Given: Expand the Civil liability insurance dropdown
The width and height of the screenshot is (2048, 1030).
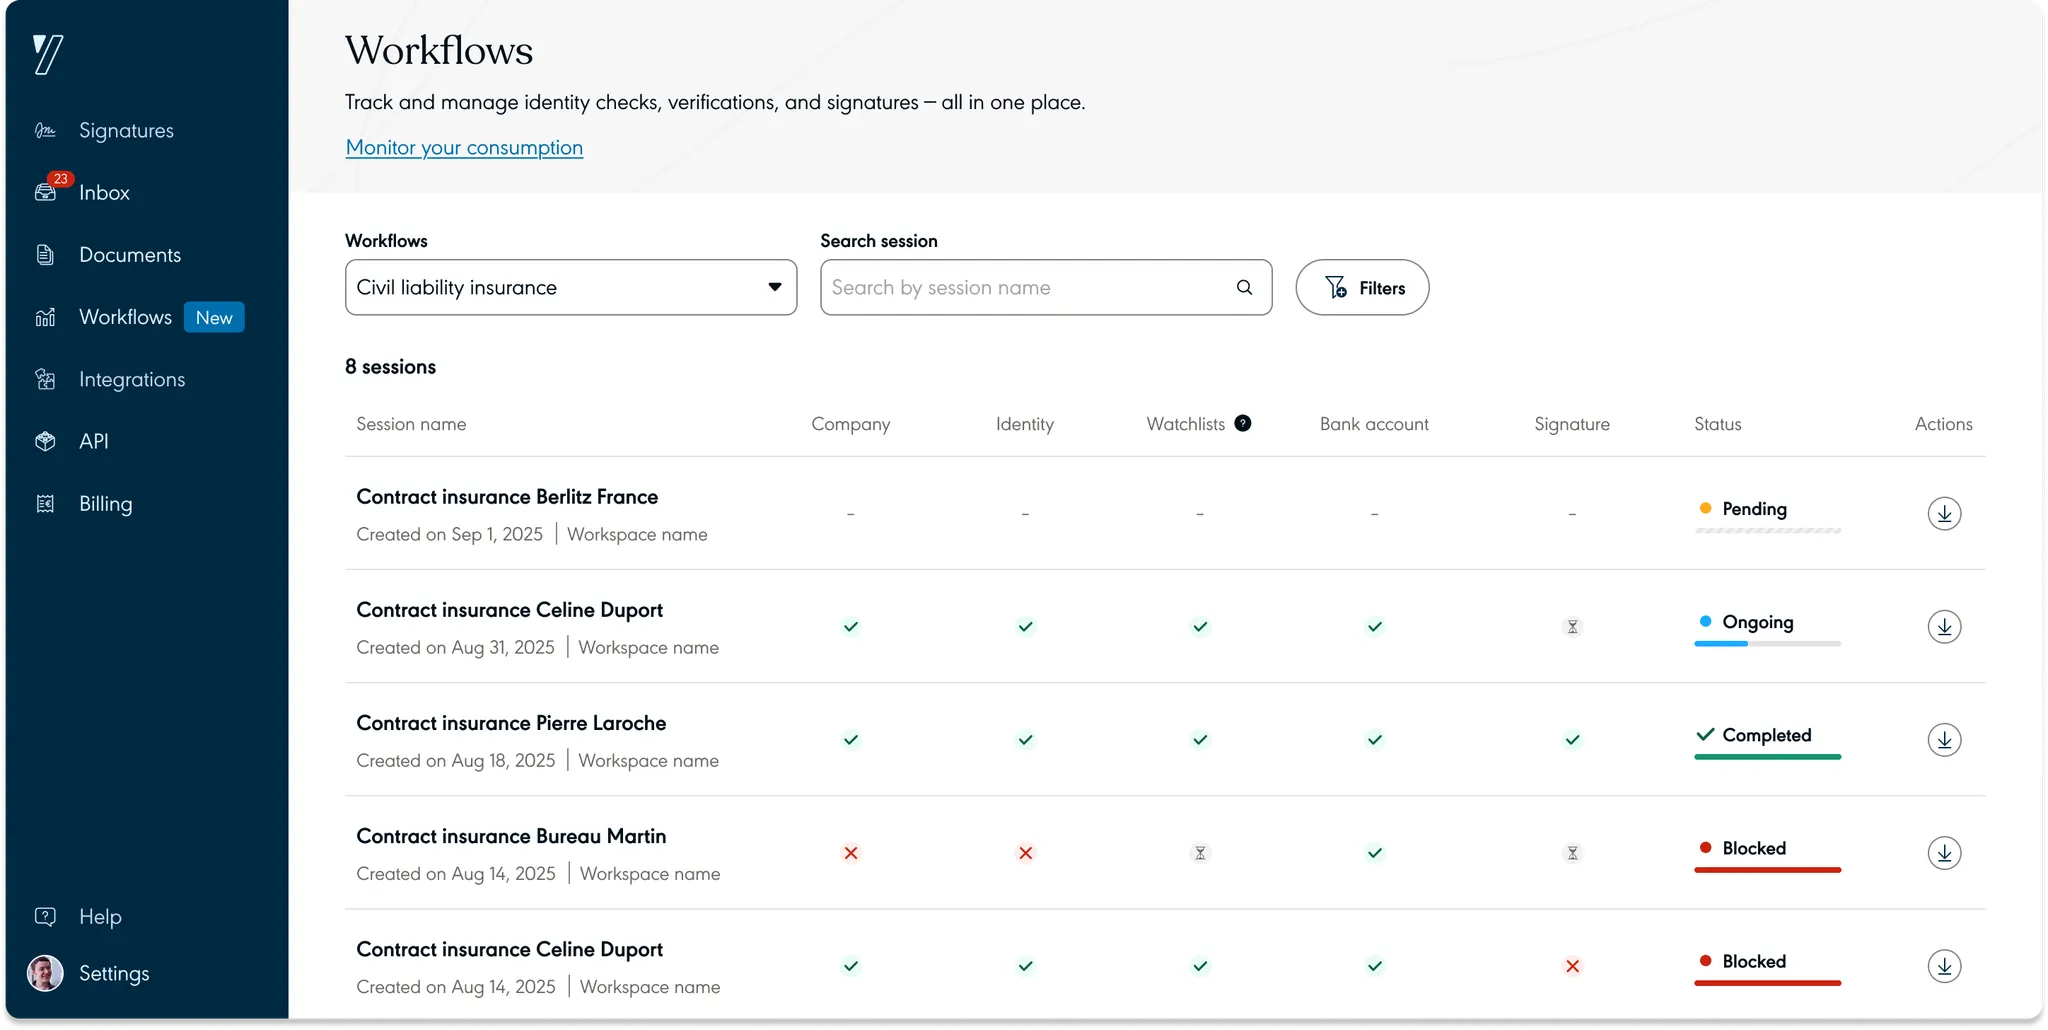Looking at the screenshot, I should [x=571, y=287].
